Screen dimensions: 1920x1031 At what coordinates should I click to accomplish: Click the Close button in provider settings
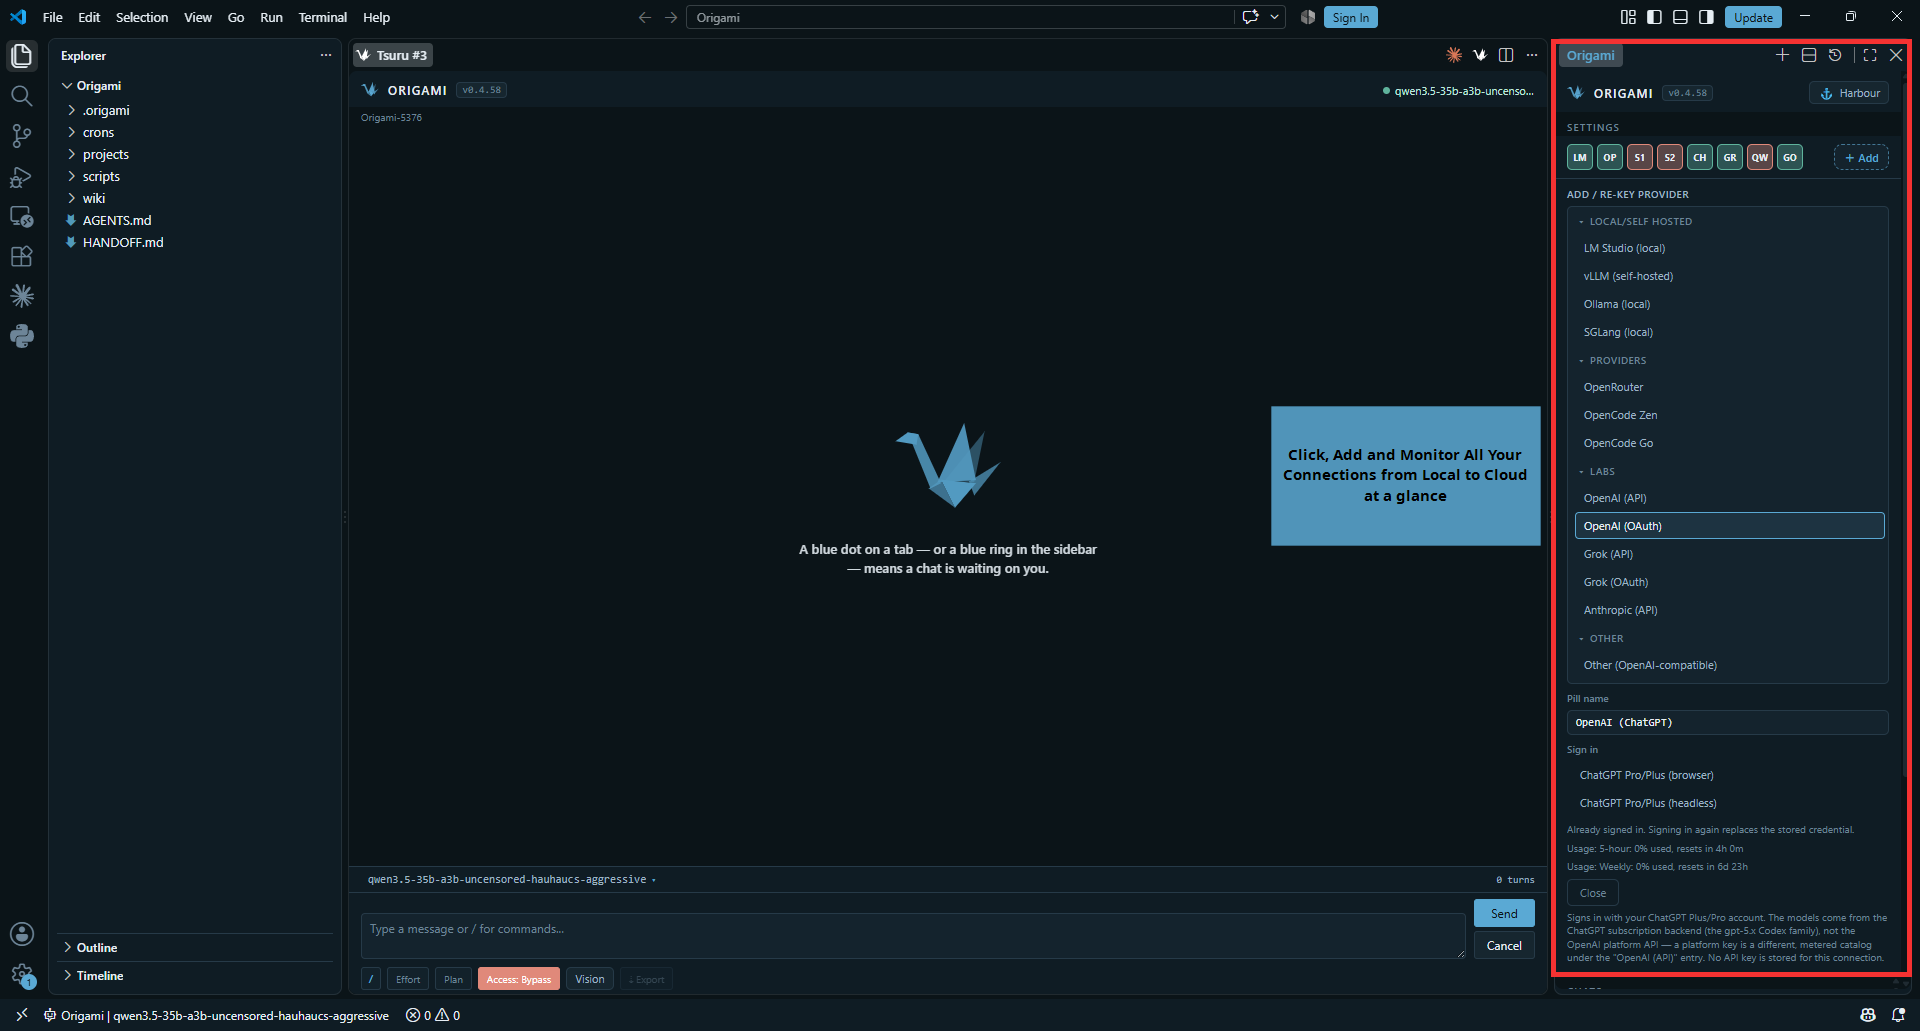click(x=1593, y=893)
